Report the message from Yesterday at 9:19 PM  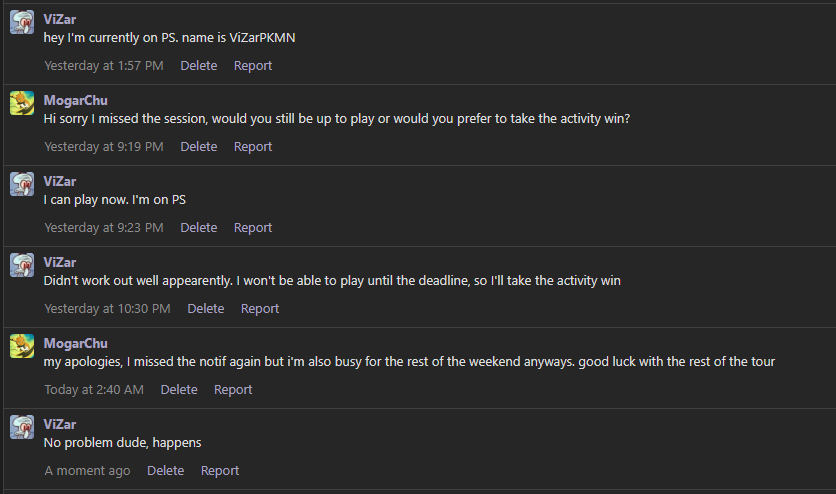point(253,147)
